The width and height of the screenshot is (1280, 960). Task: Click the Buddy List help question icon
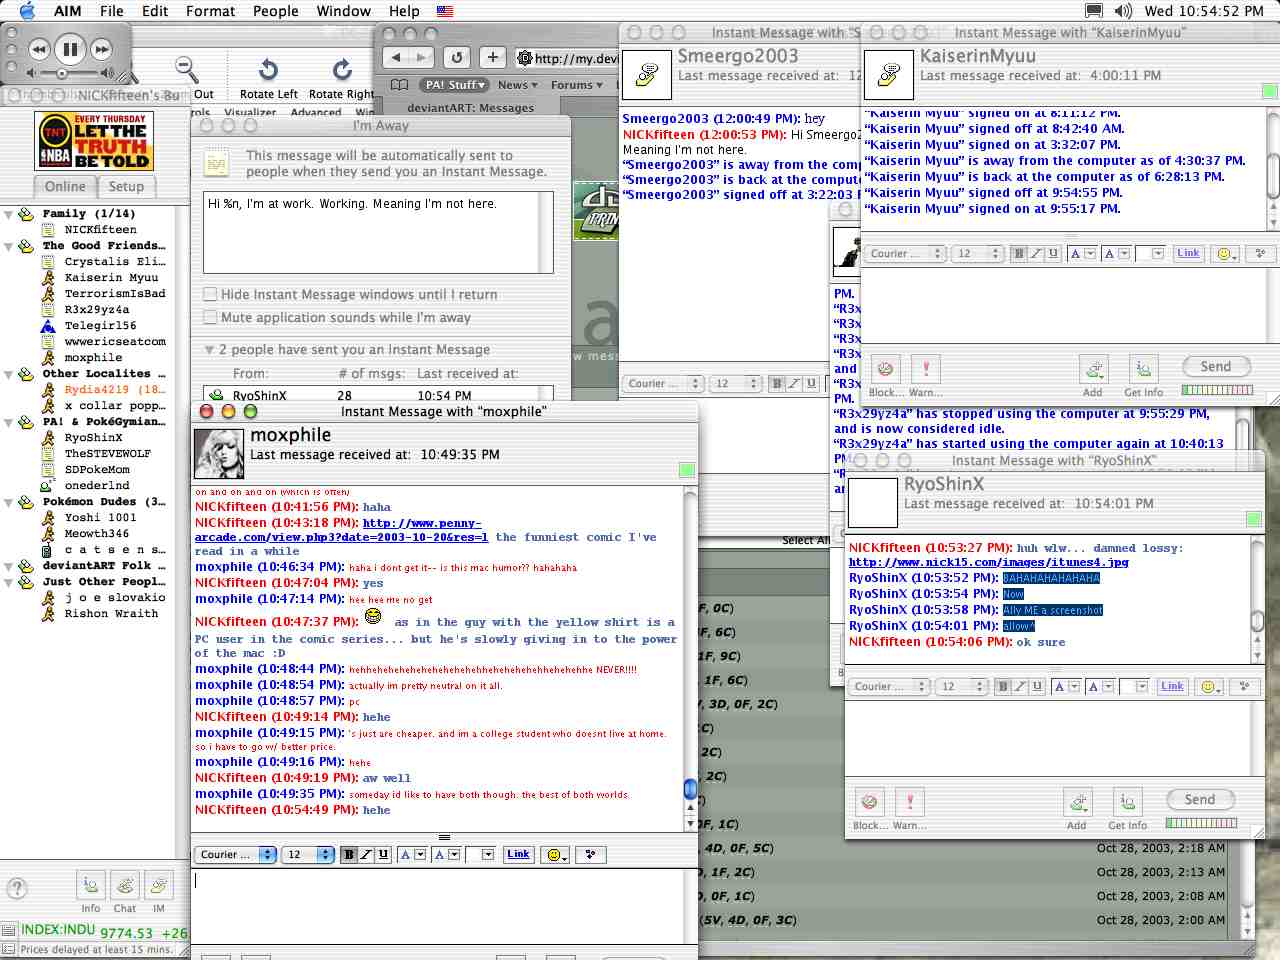[17, 888]
